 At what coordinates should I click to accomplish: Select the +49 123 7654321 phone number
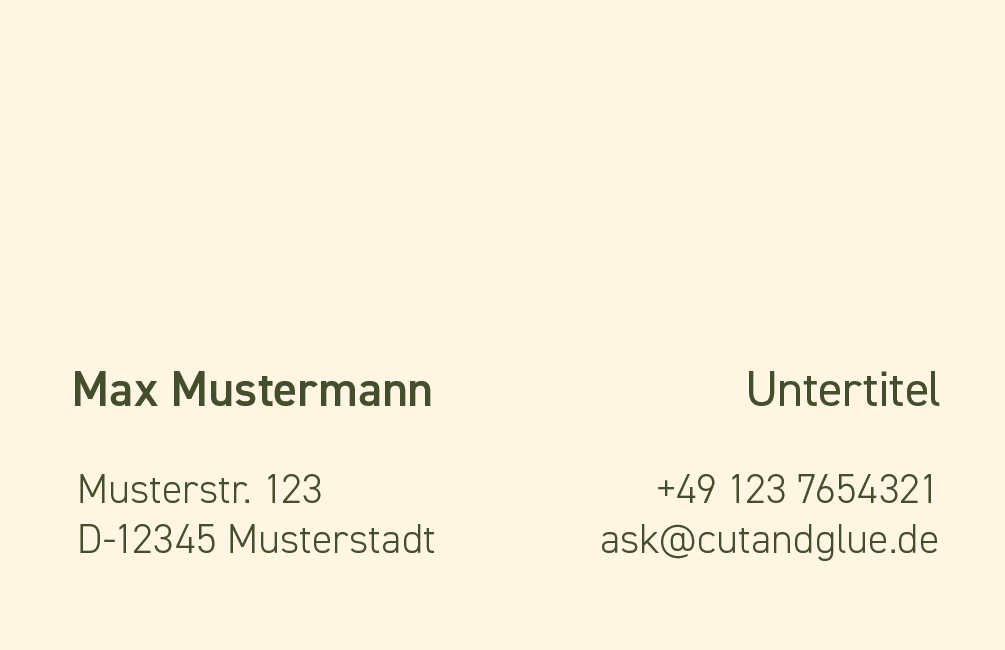coord(797,490)
